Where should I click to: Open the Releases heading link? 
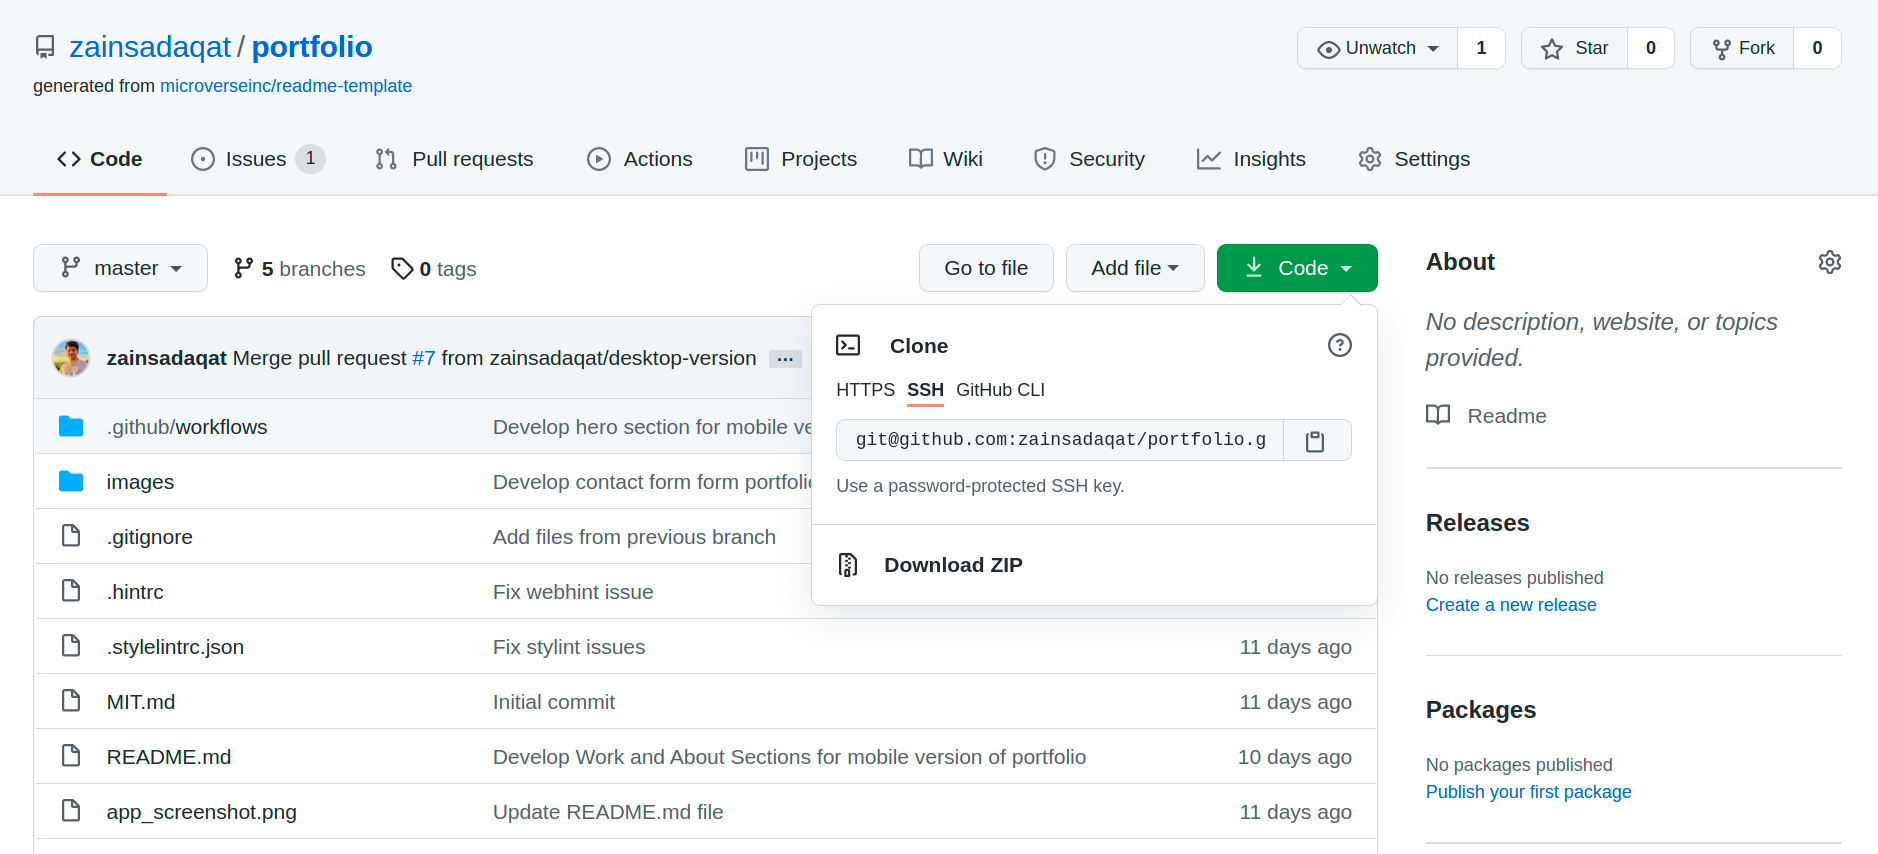click(x=1477, y=523)
